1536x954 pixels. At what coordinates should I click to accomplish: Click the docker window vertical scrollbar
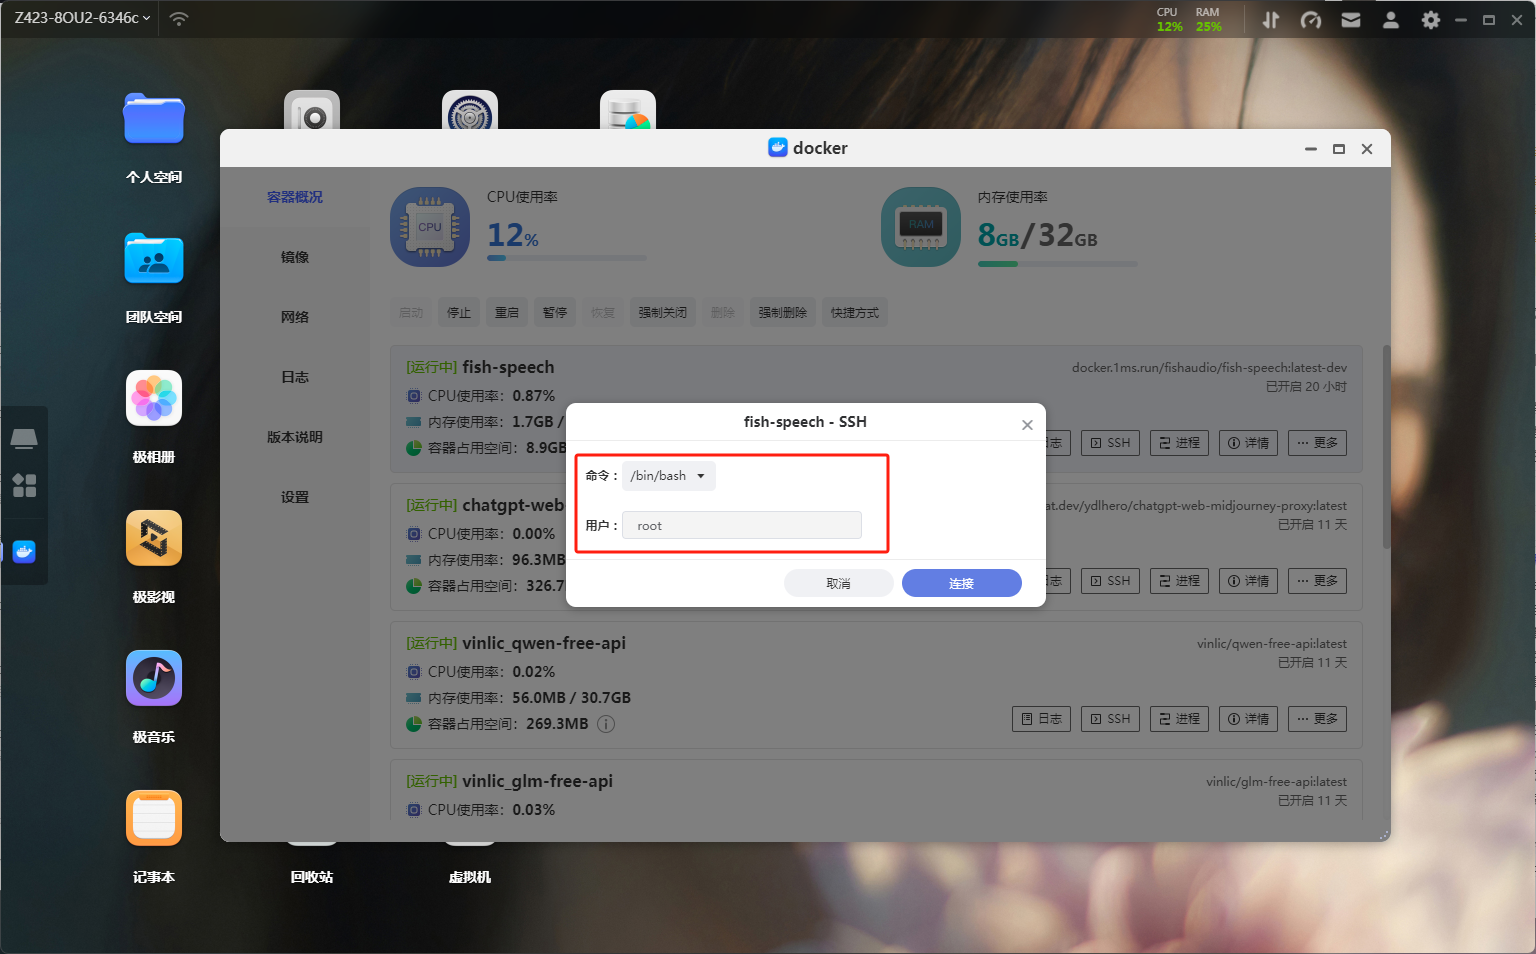tap(1386, 447)
